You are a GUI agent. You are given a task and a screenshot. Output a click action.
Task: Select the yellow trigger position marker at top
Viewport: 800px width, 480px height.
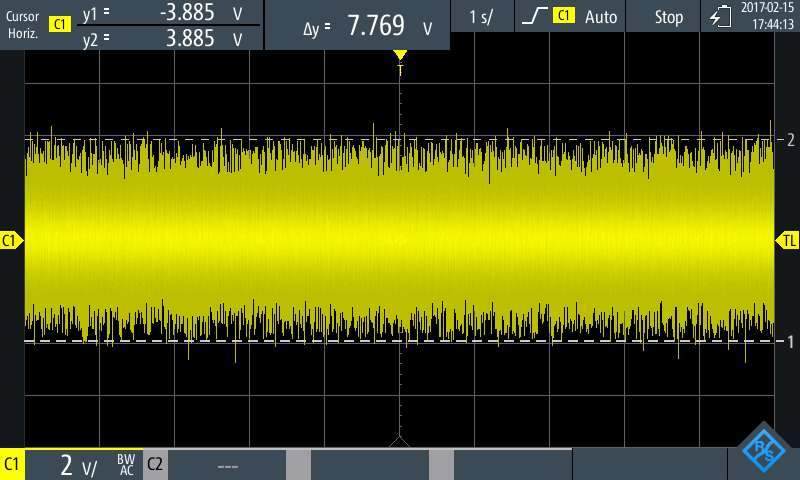pyautogui.click(x=400, y=55)
